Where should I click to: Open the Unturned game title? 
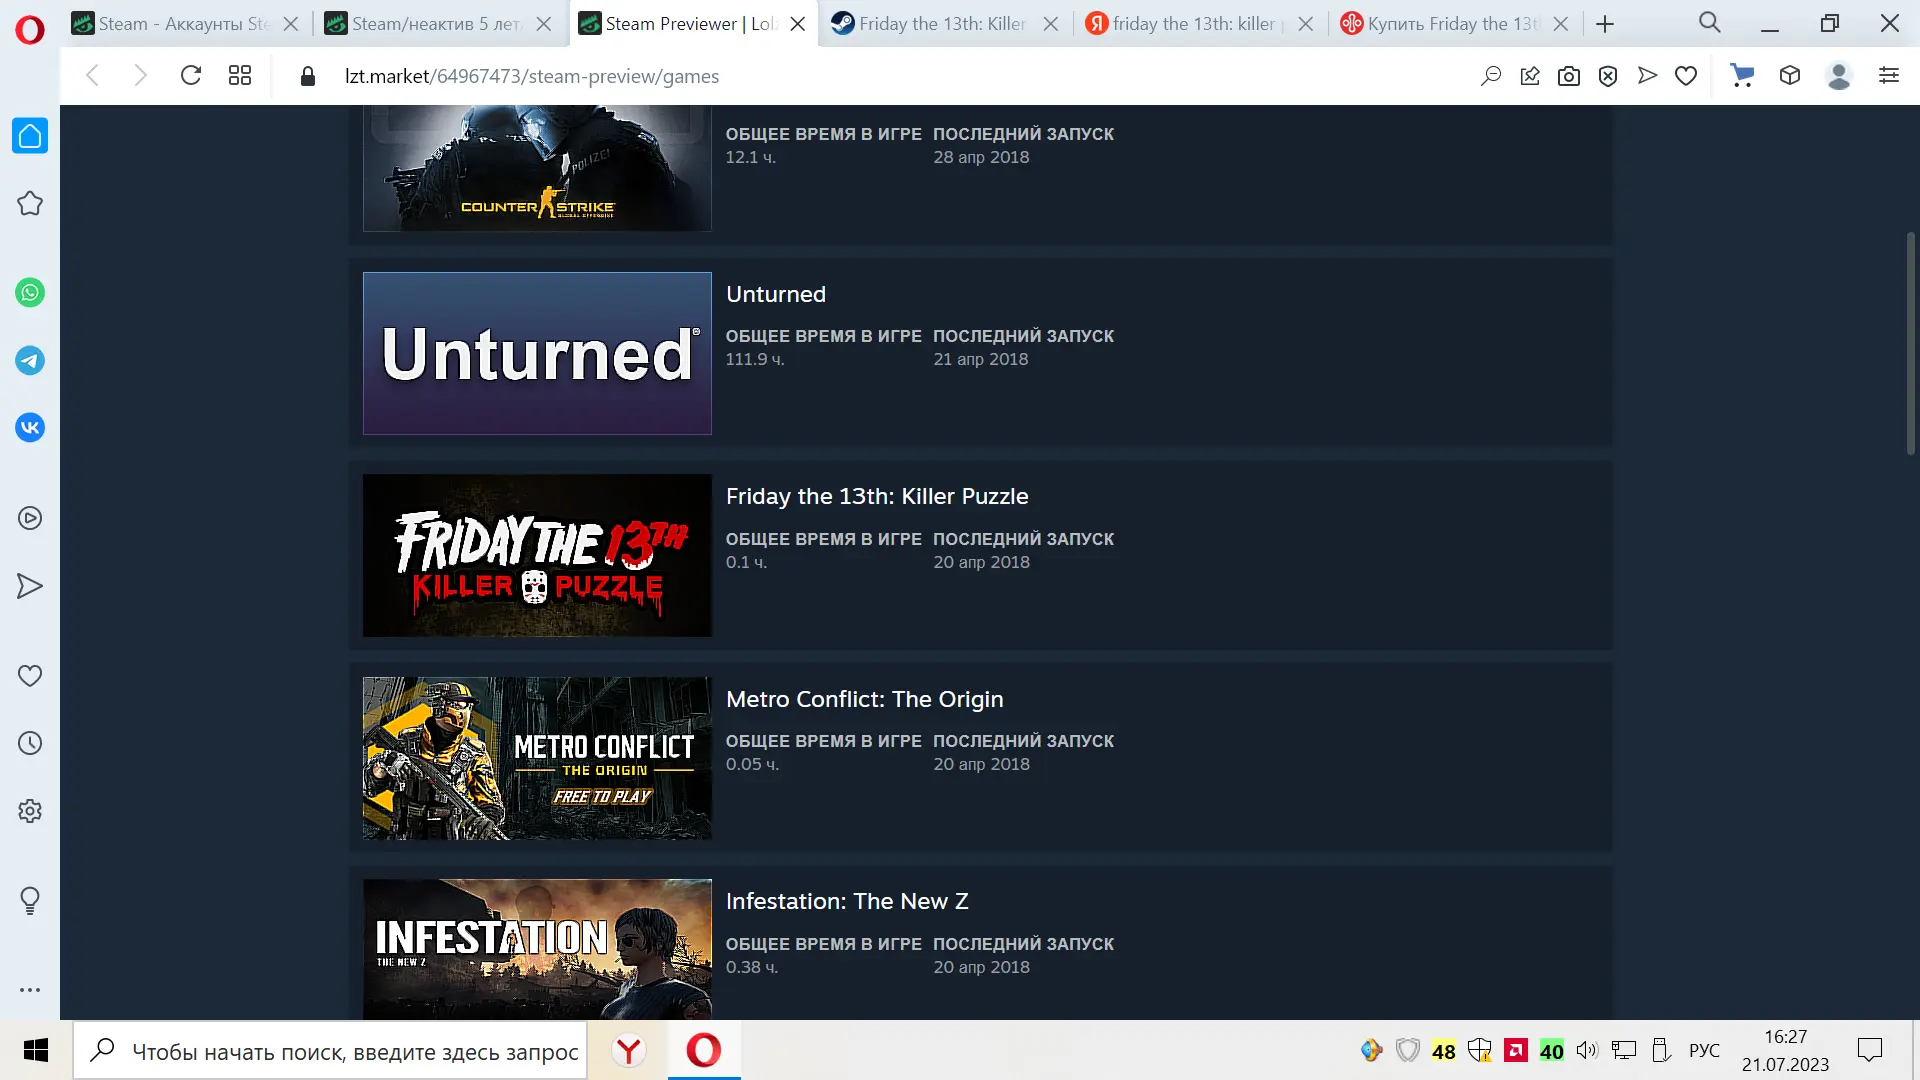coord(776,295)
